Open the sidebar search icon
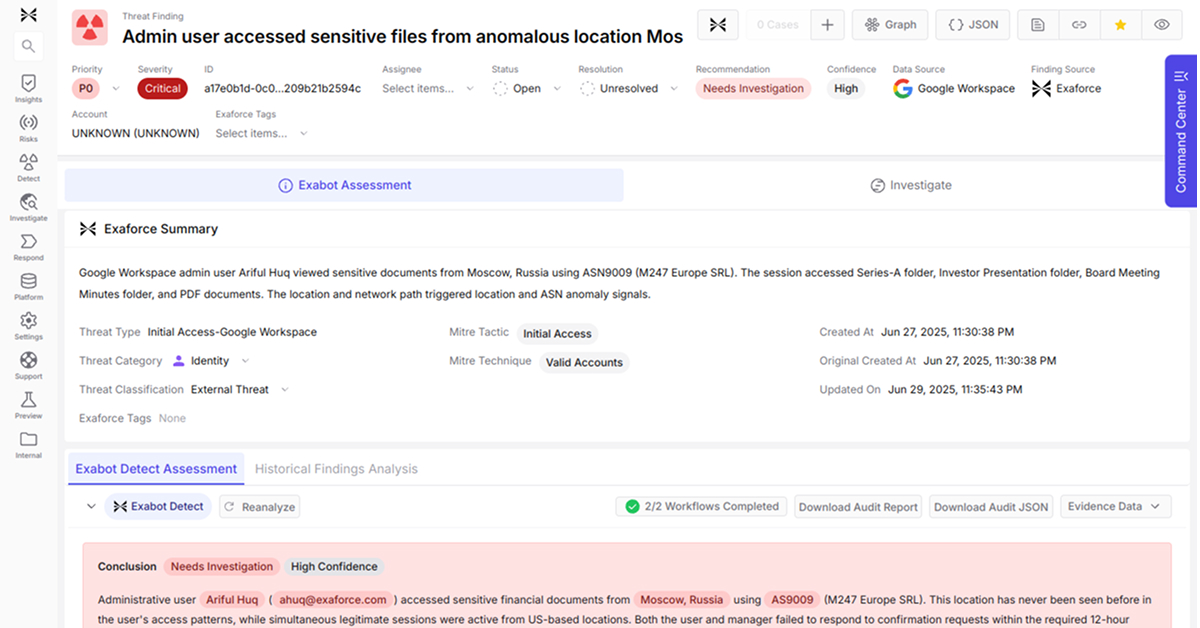This screenshot has height=628, width=1200. [28, 46]
